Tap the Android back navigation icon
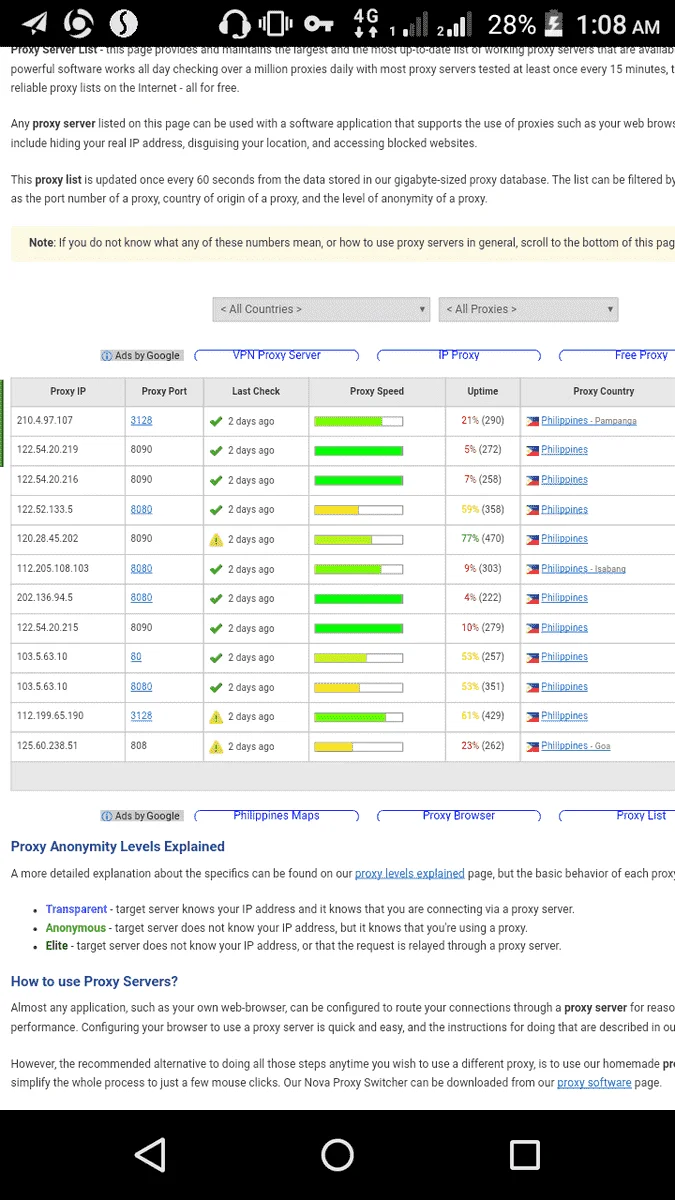The width and height of the screenshot is (675, 1200). [150, 1155]
